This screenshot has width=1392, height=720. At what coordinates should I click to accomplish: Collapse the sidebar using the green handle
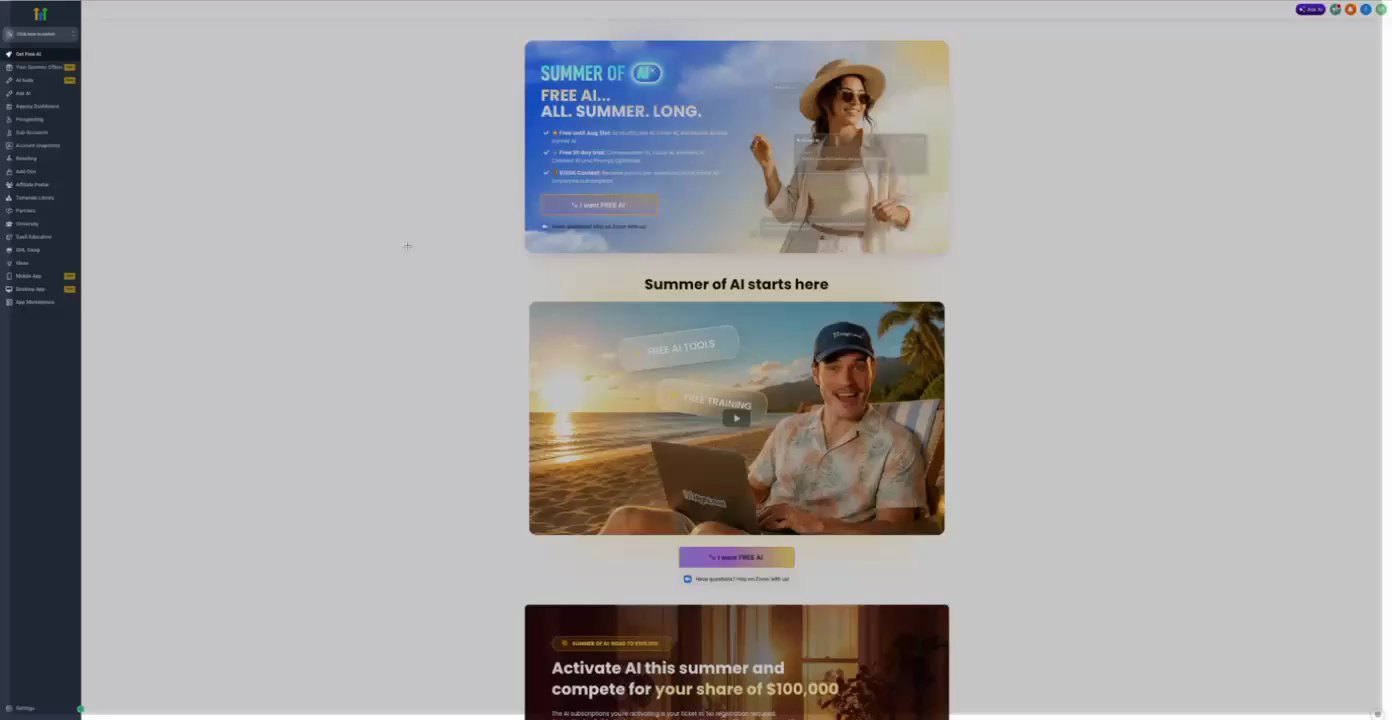pyautogui.click(x=80, y=709)
